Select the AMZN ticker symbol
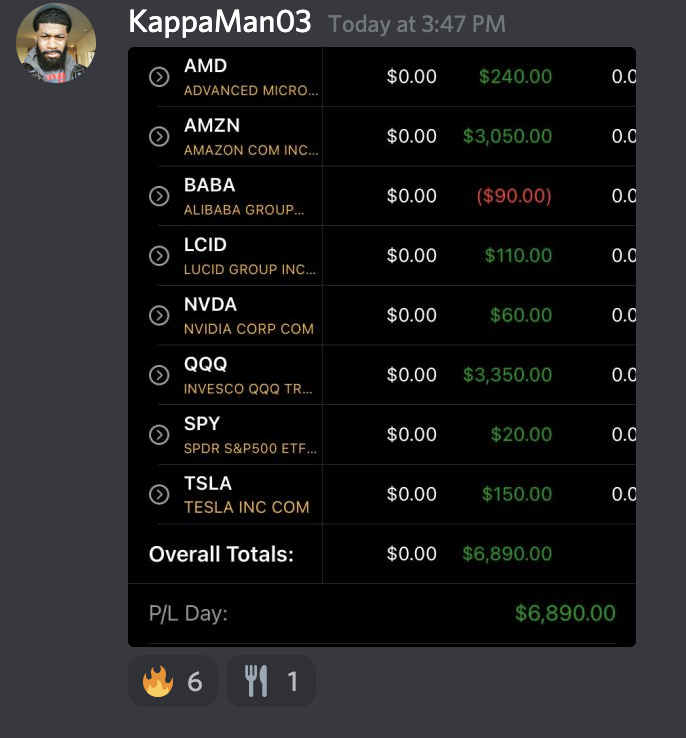Viewport: 686px width, 738px height. pos(212,125)
